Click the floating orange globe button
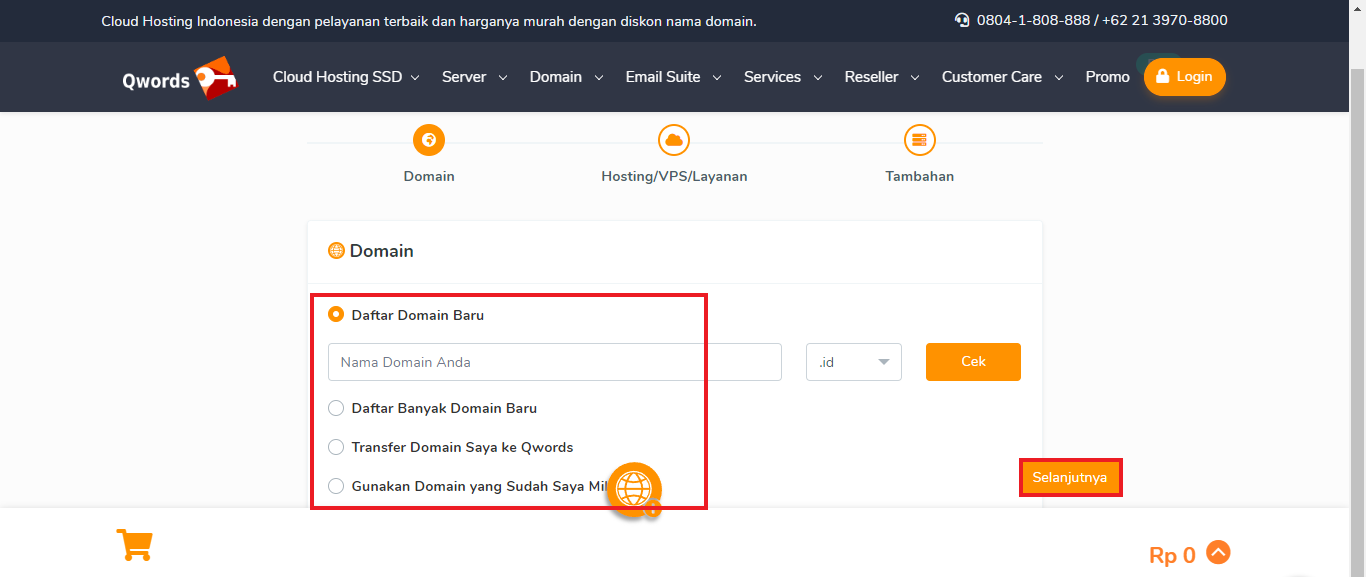The height and width of the screenshot is (577, 1366). [634, 489]
